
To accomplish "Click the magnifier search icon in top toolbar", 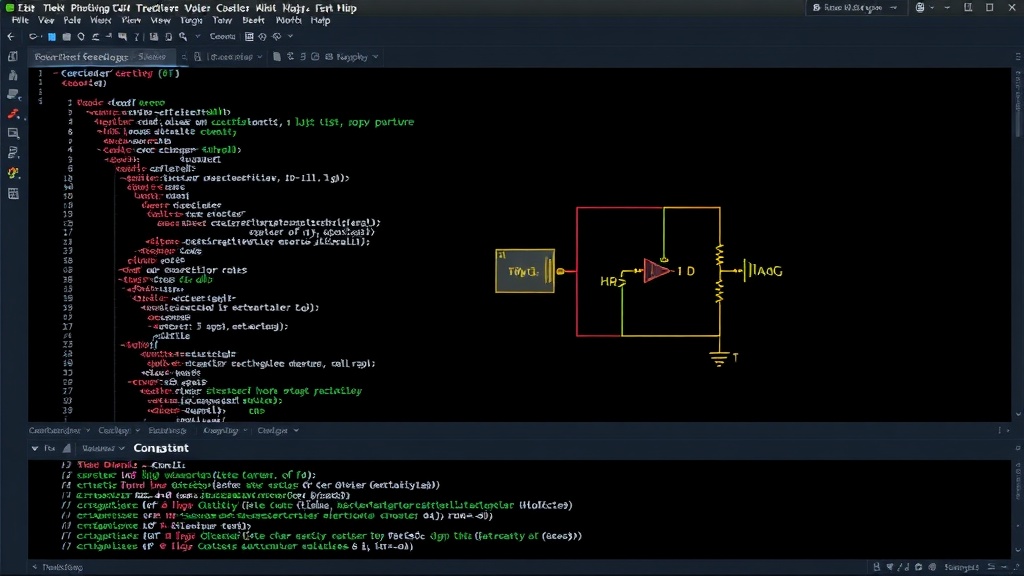I will (184, 37).
